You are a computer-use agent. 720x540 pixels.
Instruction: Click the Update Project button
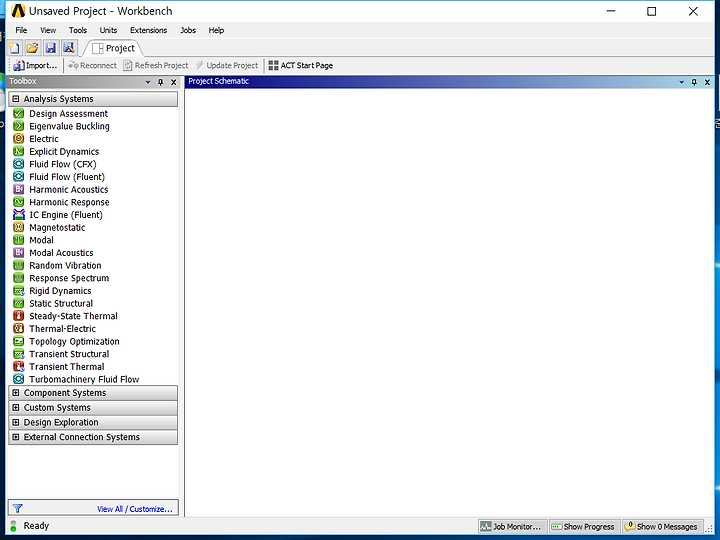pos(227,66)
